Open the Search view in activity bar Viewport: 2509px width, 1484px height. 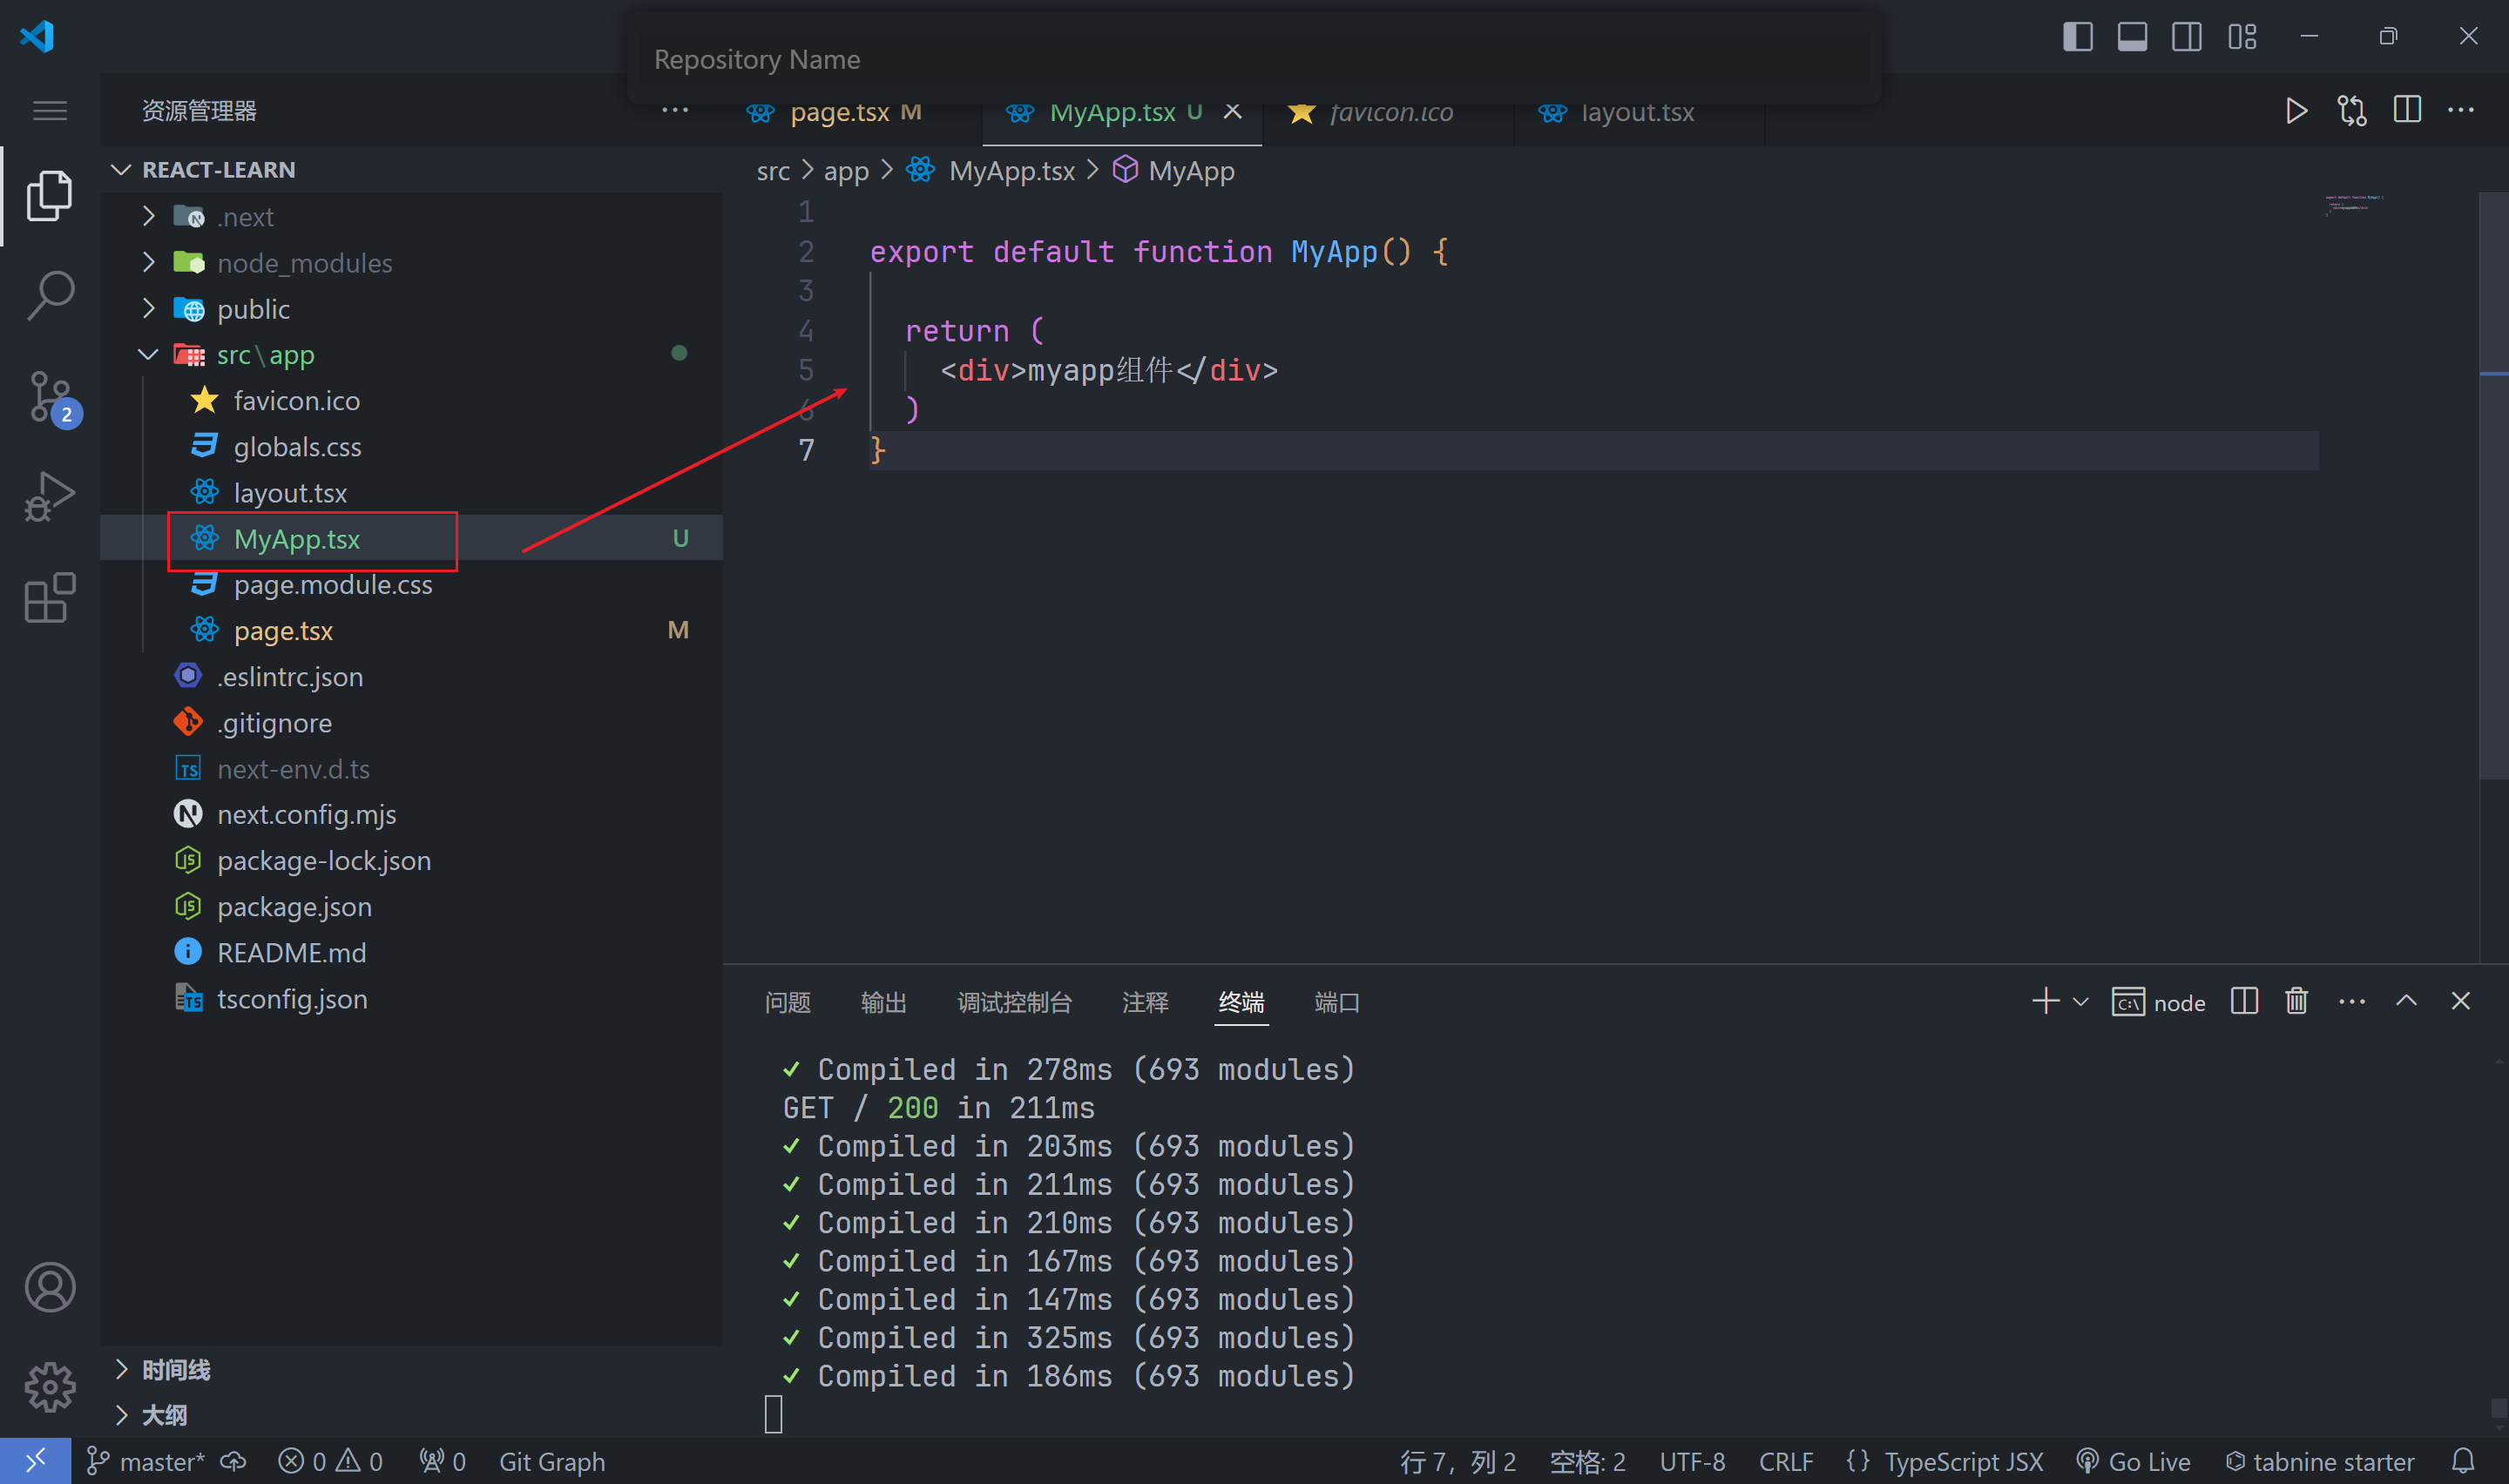pyautogui.click(x=50, y=296)
